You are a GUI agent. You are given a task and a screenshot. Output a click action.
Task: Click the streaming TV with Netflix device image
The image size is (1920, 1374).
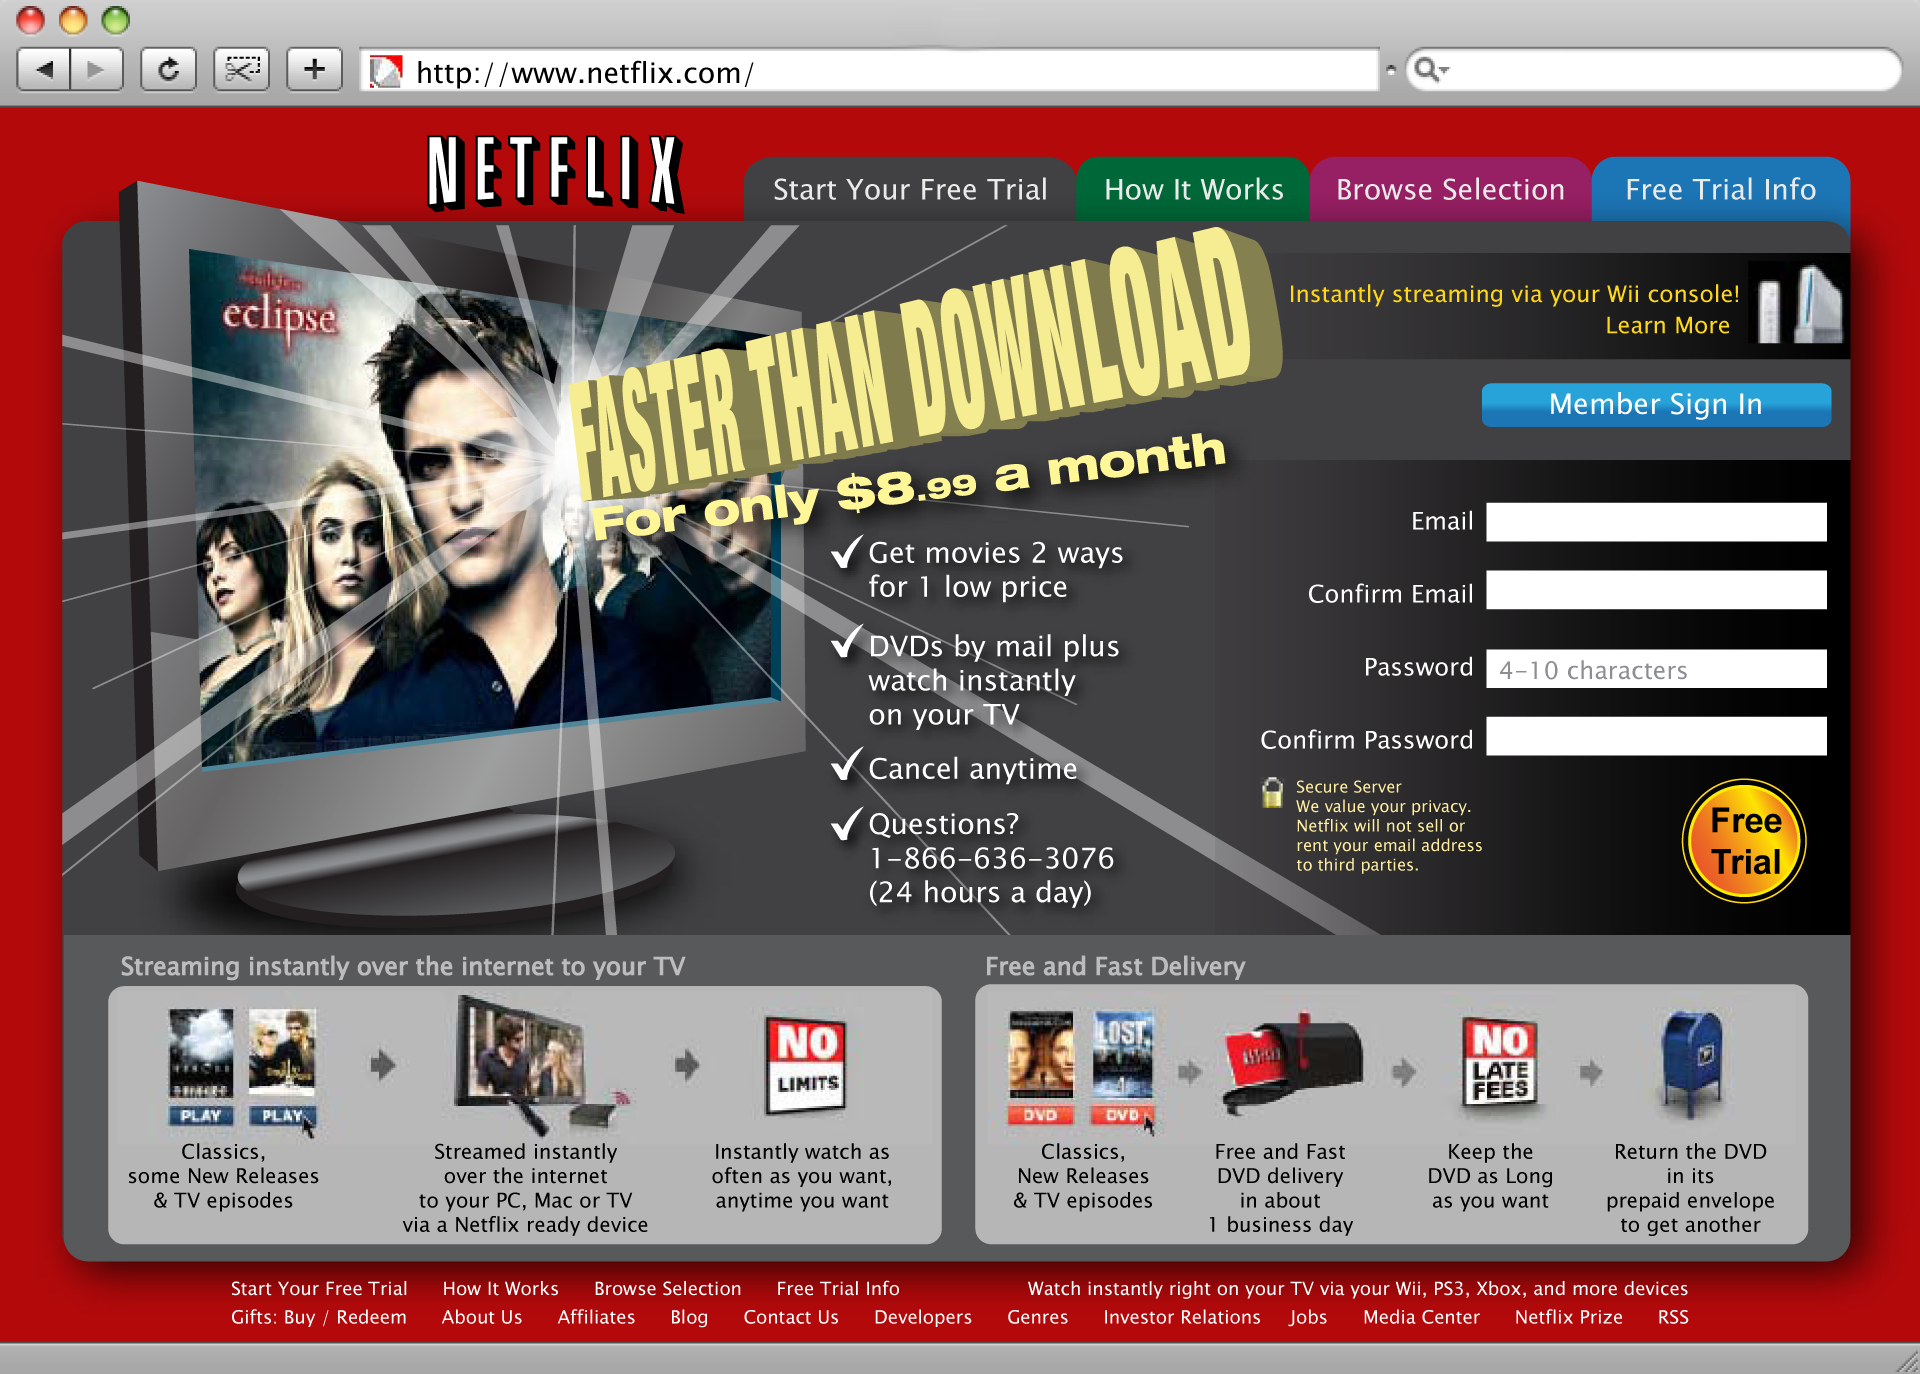coord(540,1064)
